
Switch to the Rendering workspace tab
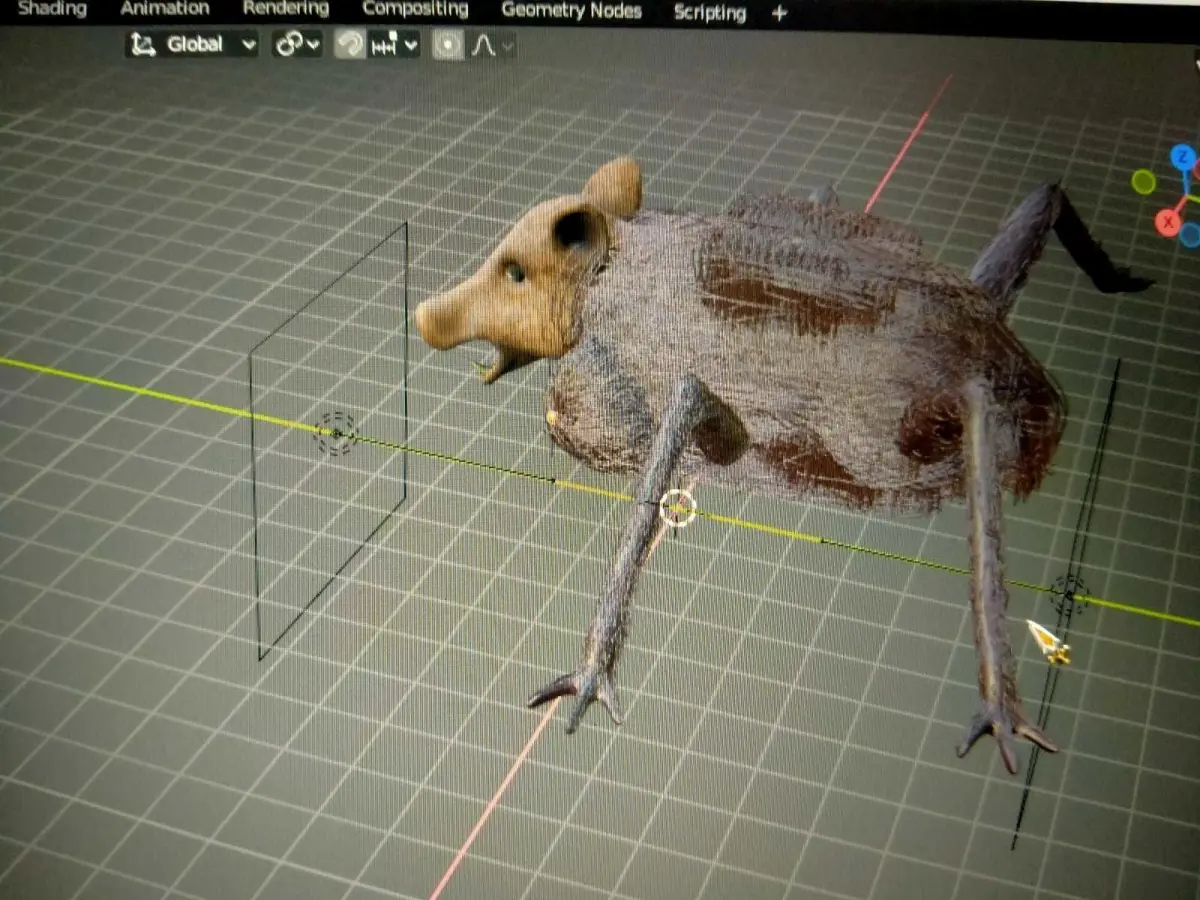point(285,9)
